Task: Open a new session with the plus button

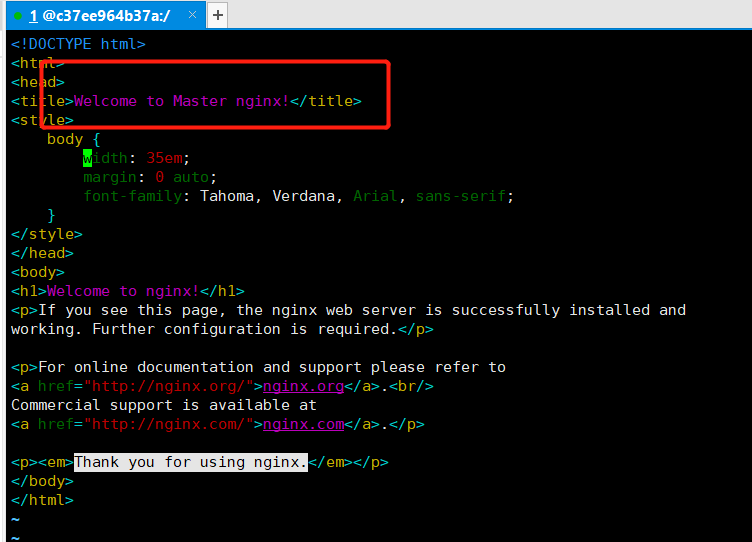Action: 218,15
